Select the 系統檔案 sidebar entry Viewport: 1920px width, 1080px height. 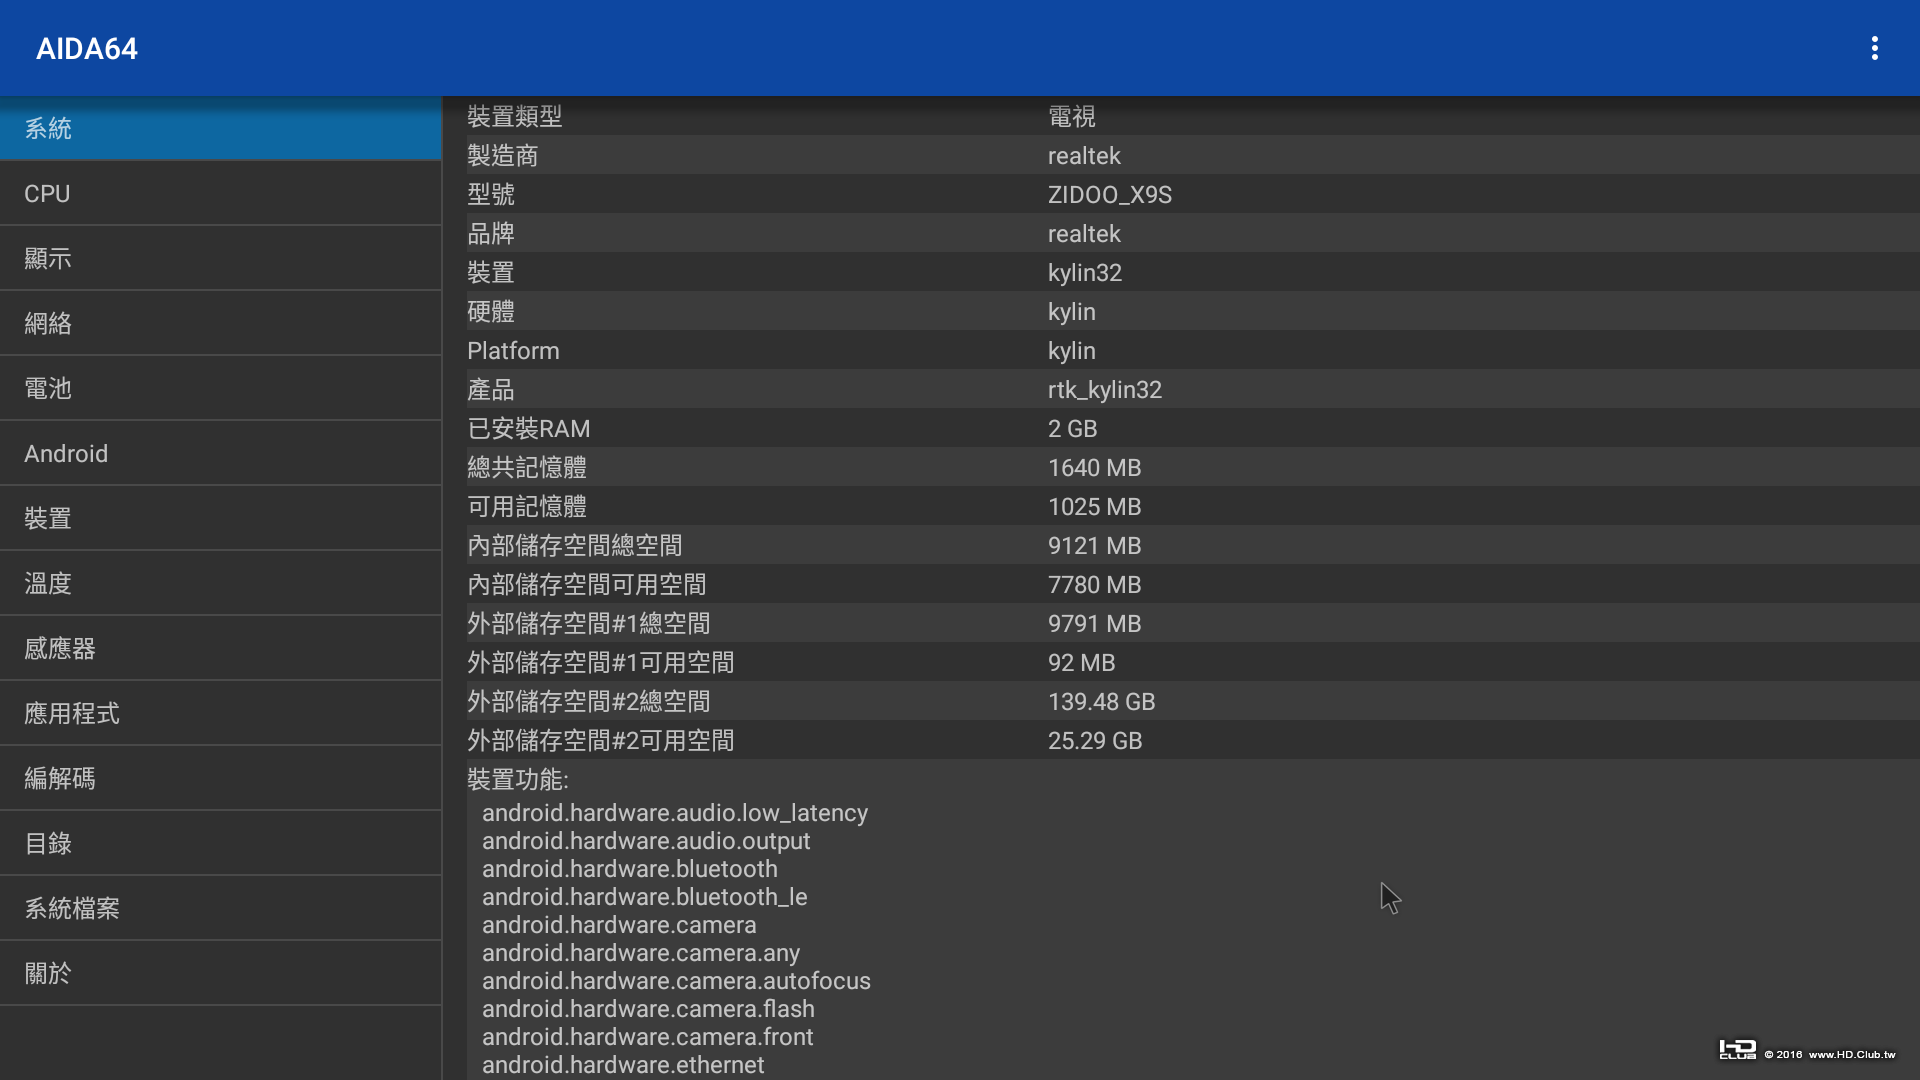pyautogui.click(x=220, y=909)
